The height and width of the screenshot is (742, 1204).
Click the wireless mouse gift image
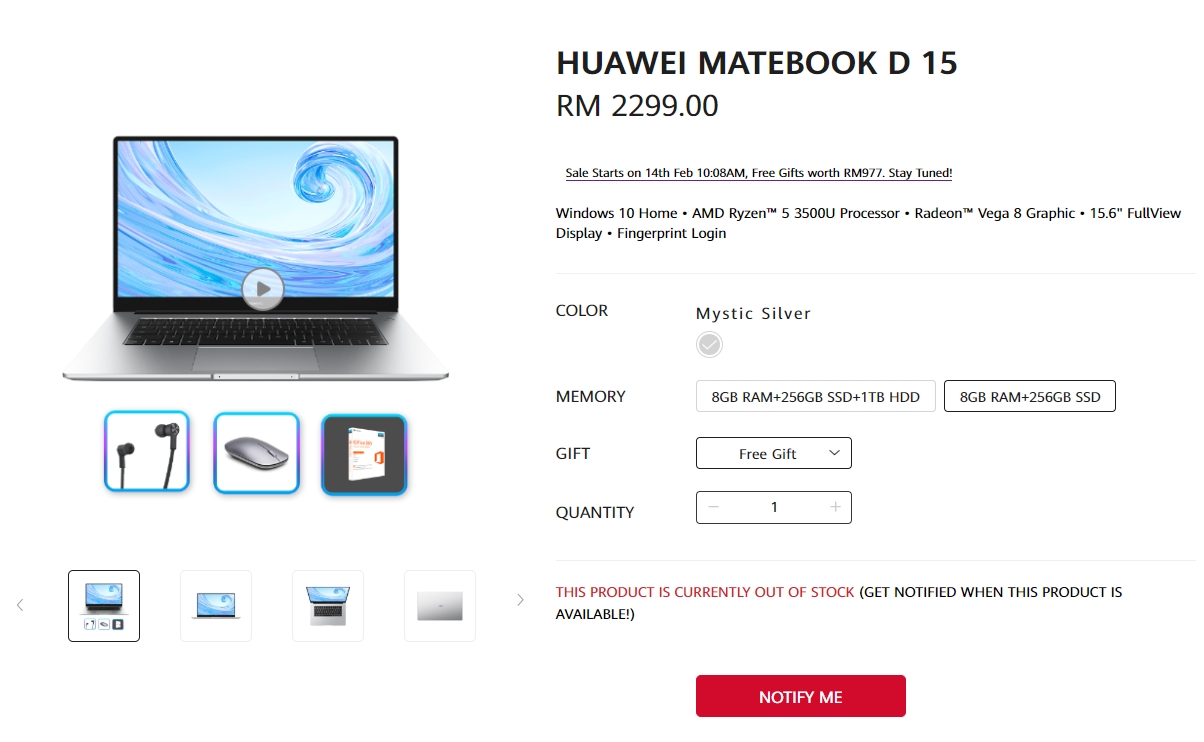[x=256, y=453]
